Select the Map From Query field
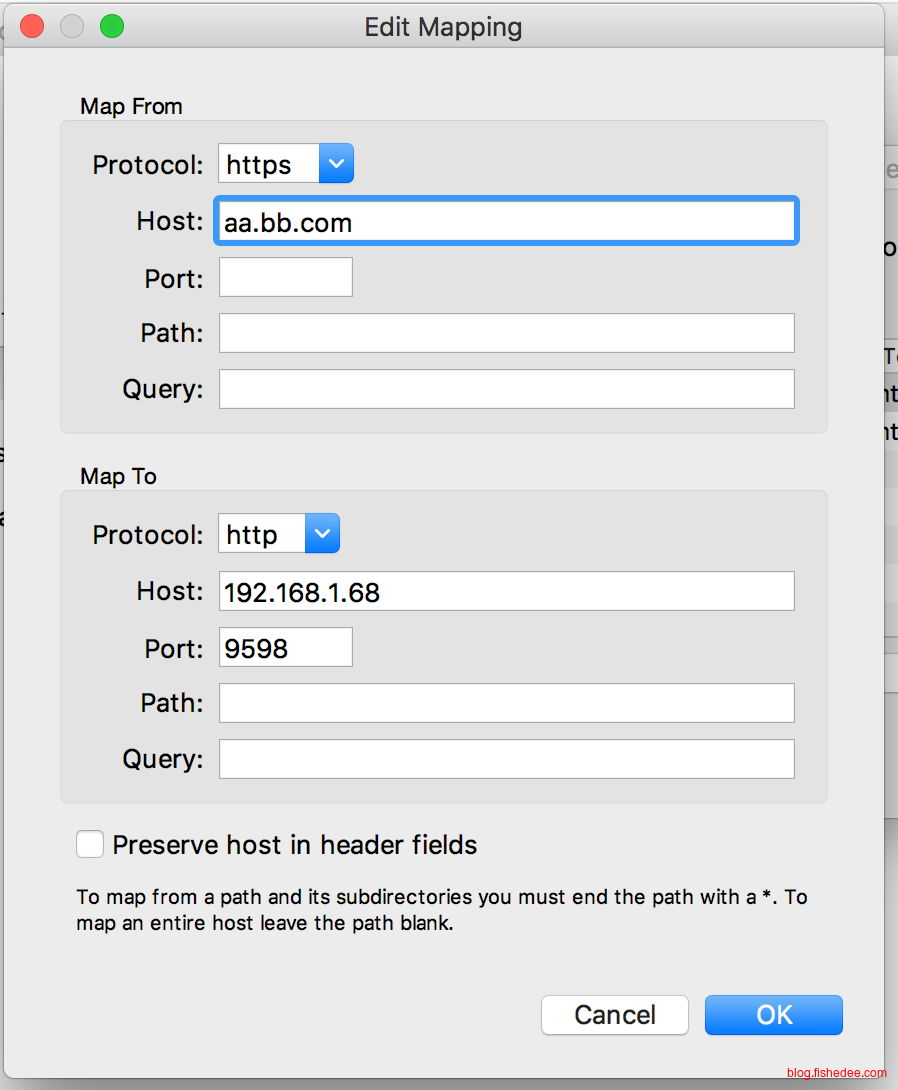Image resolution: width=898 pixels, height=1090 pixels. [x=506, y=389]
